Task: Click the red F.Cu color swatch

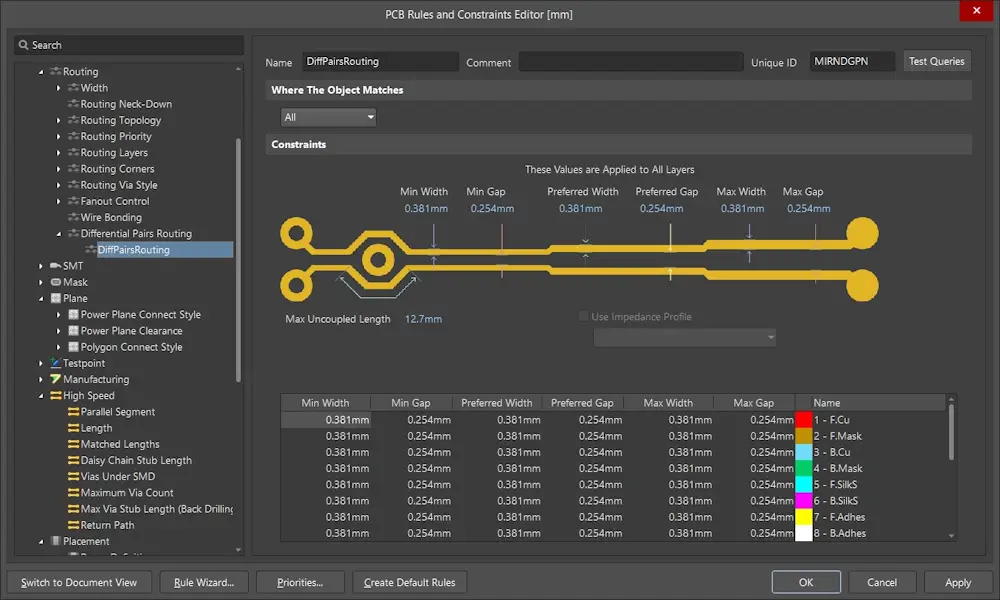Action: click(x=802, y=420)
